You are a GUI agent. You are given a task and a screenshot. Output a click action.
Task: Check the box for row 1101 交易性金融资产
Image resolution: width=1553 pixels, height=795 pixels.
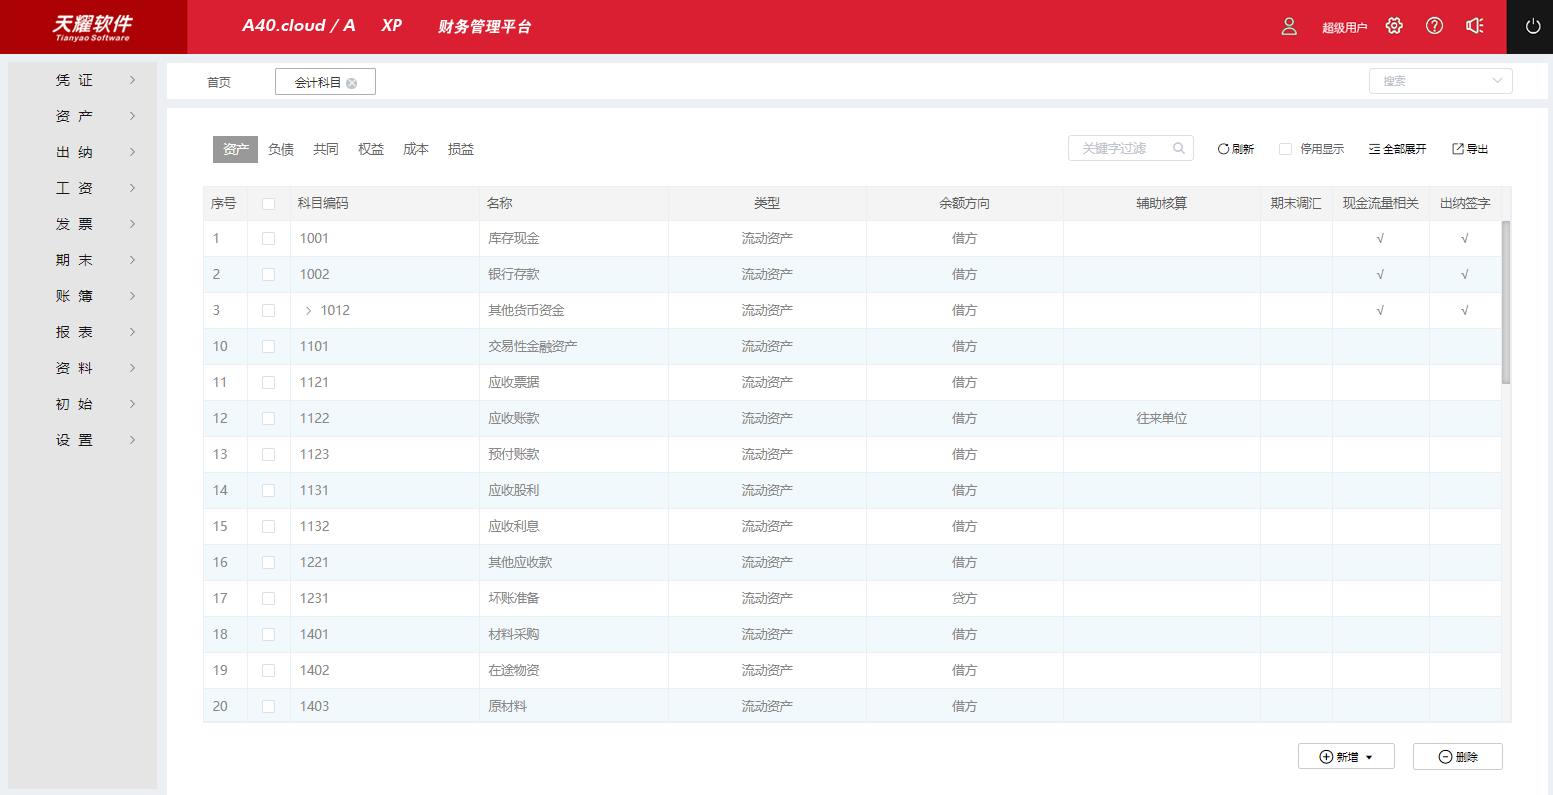click(268, 347)
